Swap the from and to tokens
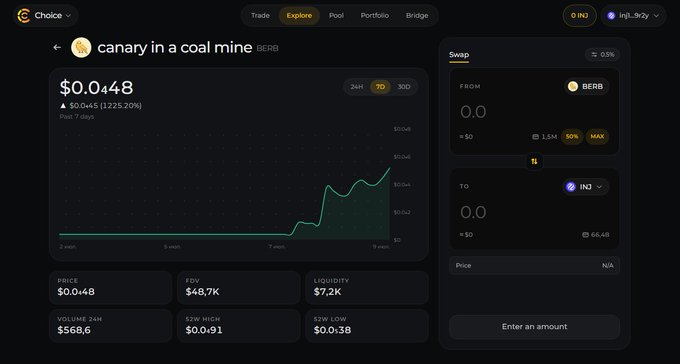The height and width of the screenshot is (364, 680). [534, 161]
